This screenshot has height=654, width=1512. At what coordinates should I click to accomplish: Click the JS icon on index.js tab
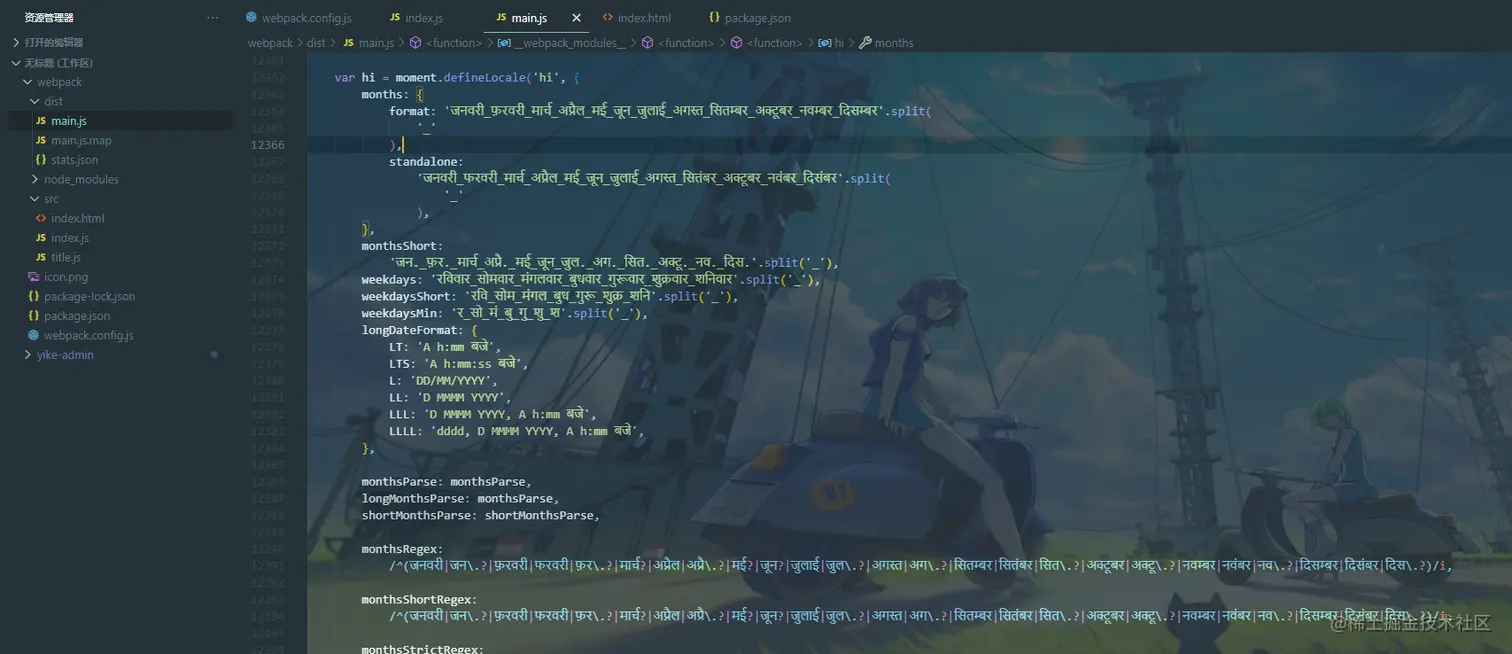click(395, 18)
